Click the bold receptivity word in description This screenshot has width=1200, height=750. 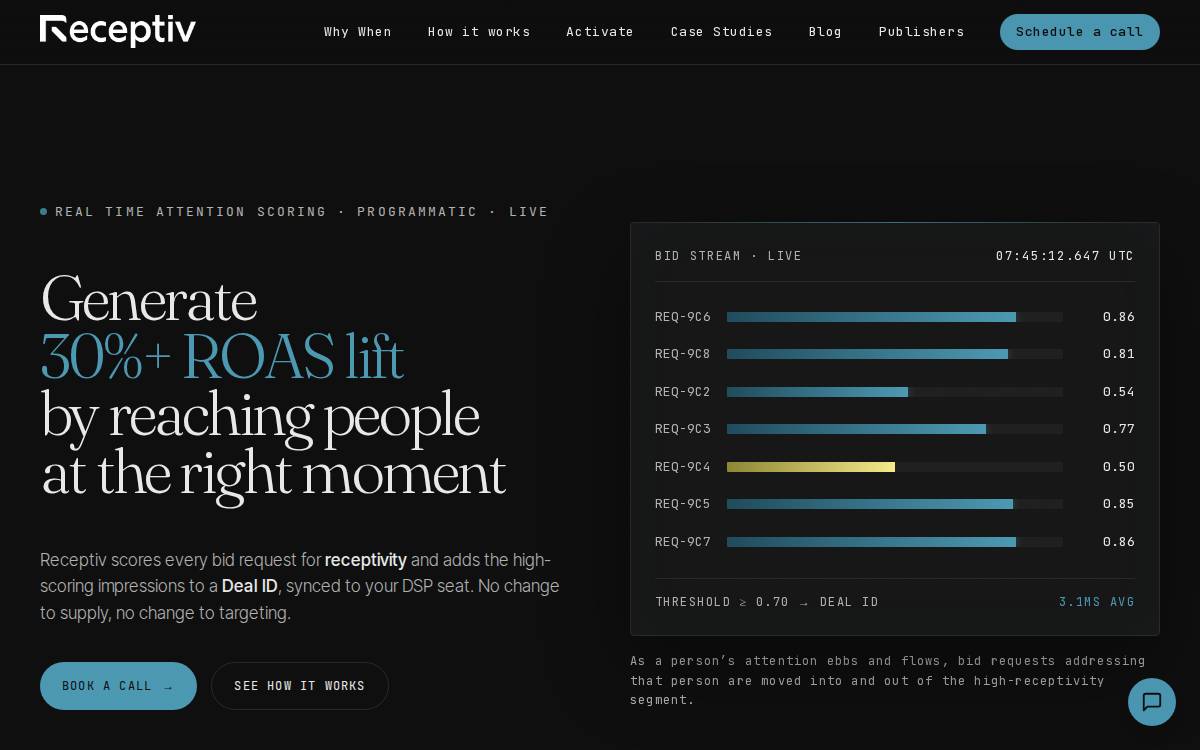point(366,560)
